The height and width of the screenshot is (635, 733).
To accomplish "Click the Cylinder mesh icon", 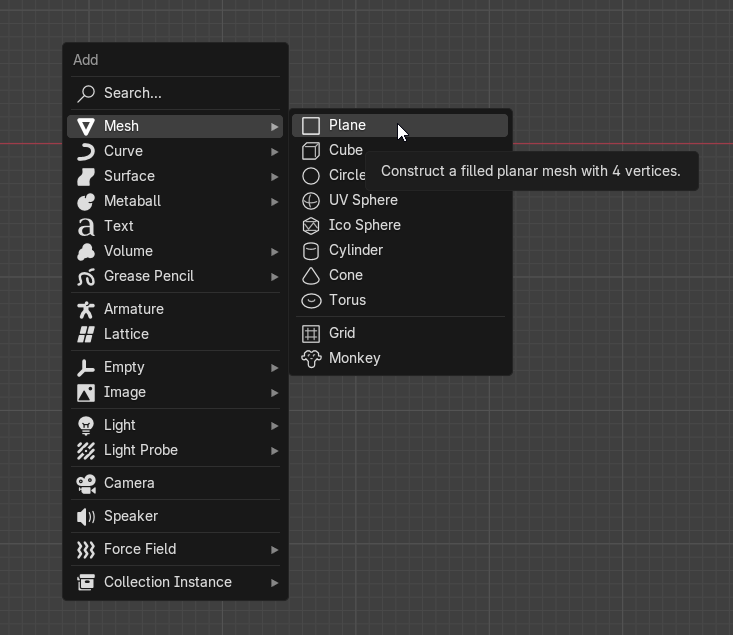I will tap(311, 250).
